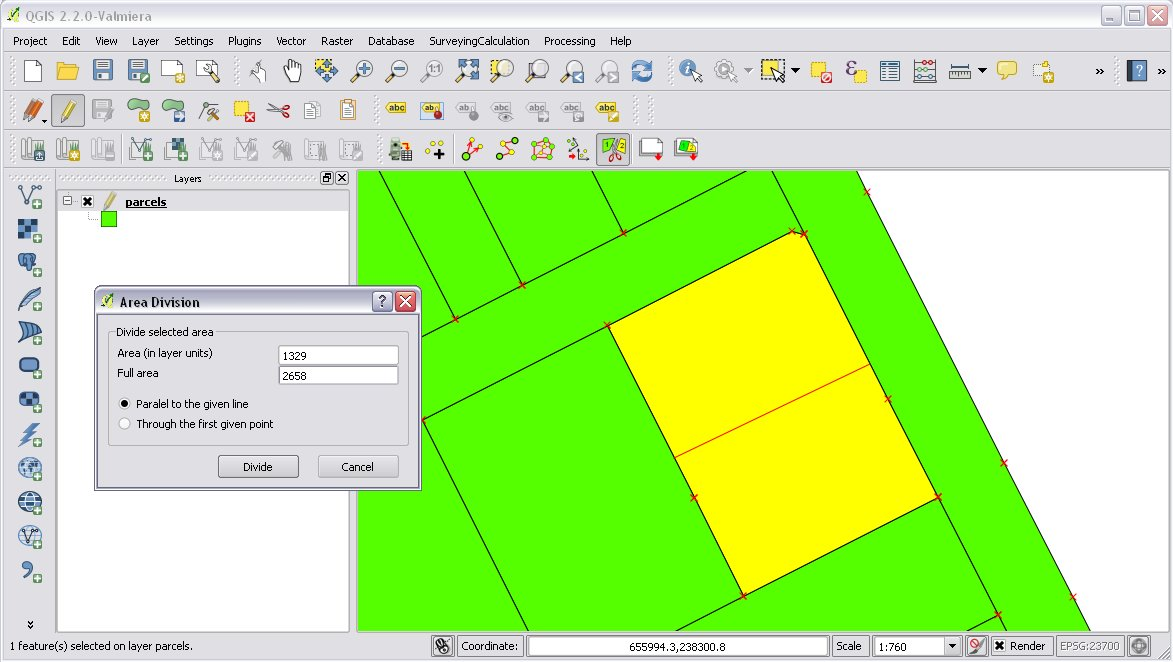Click the green parcels symbol swatch
This screenshot has height=662, width=1173.
109,219
